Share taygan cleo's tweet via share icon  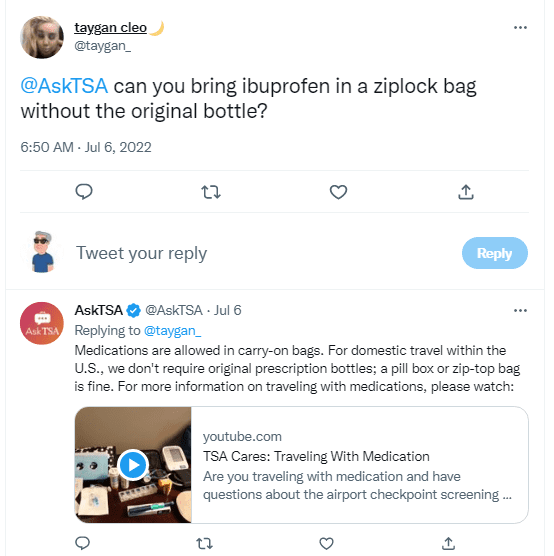click(466, 192)
